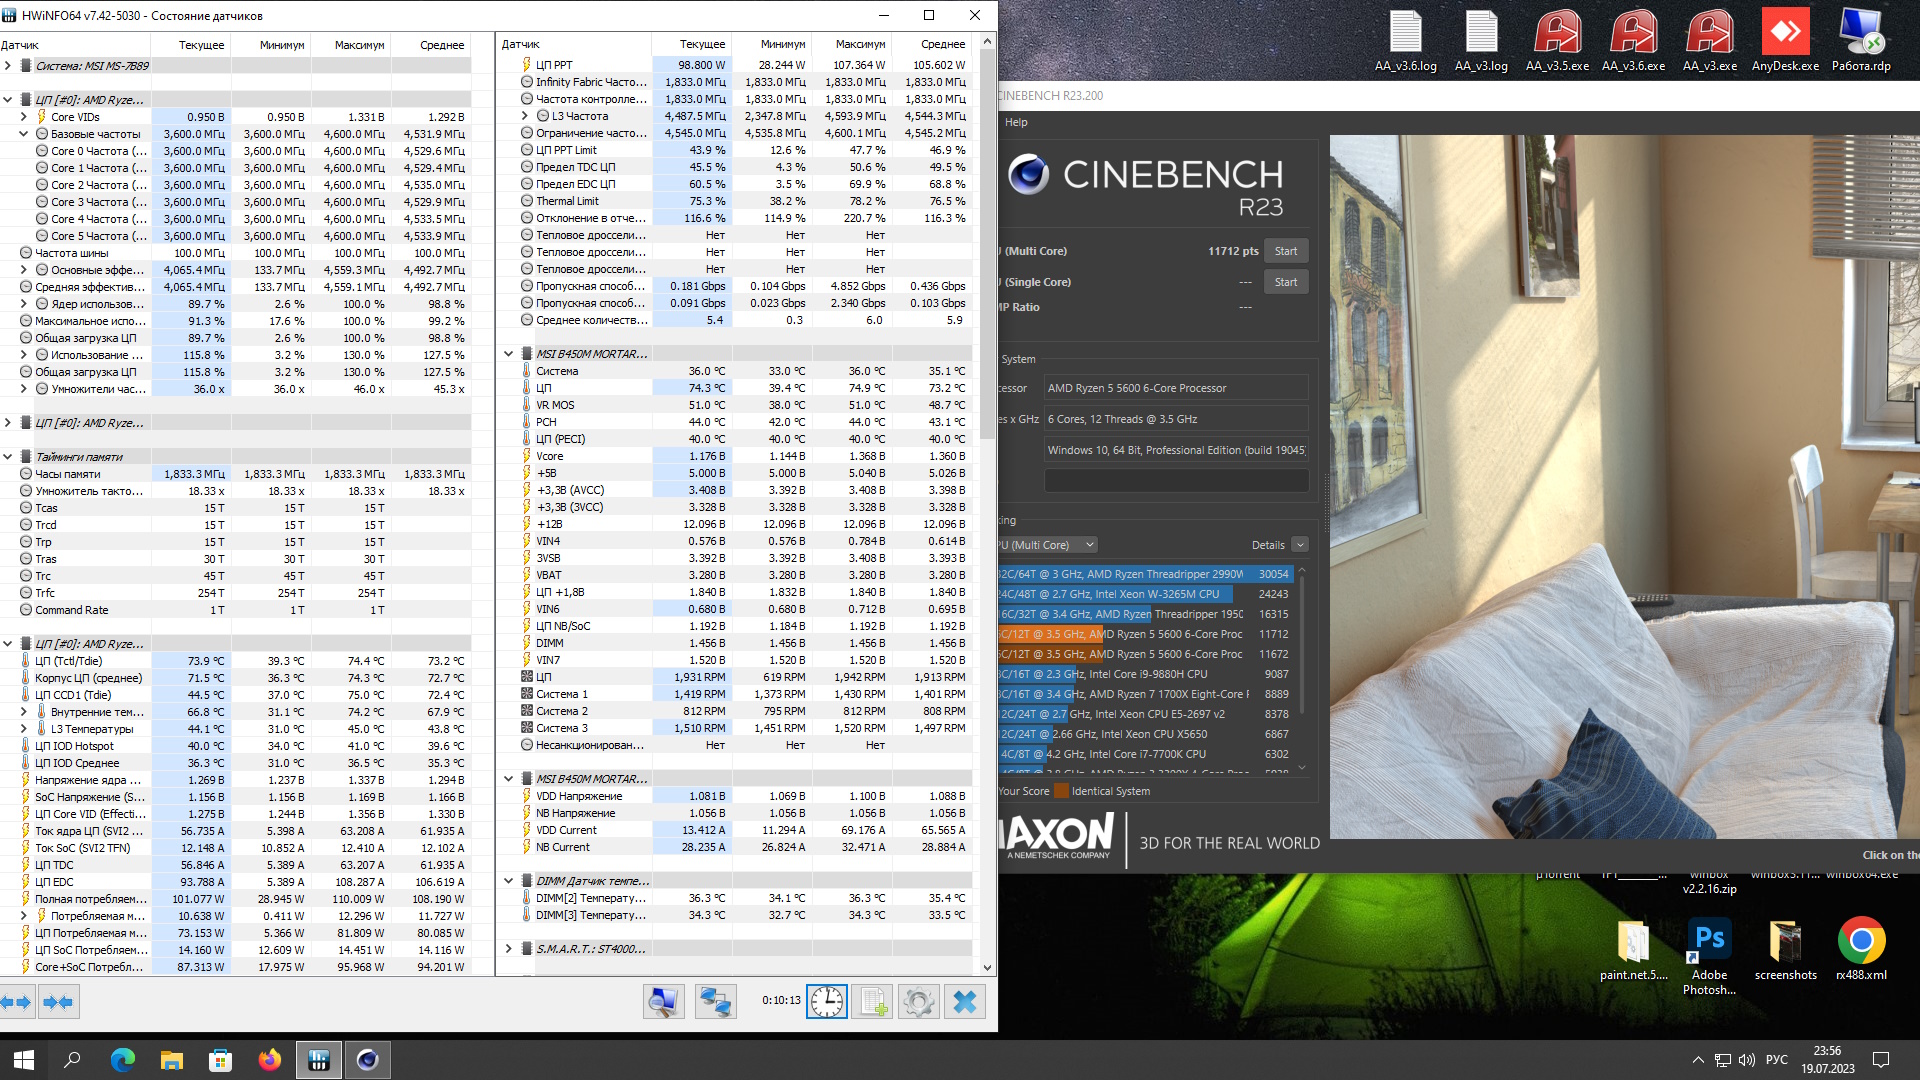Collapse the Тайминги памяти section
This screenshot has height=1080, width=1920.
[x=8, y=457]
